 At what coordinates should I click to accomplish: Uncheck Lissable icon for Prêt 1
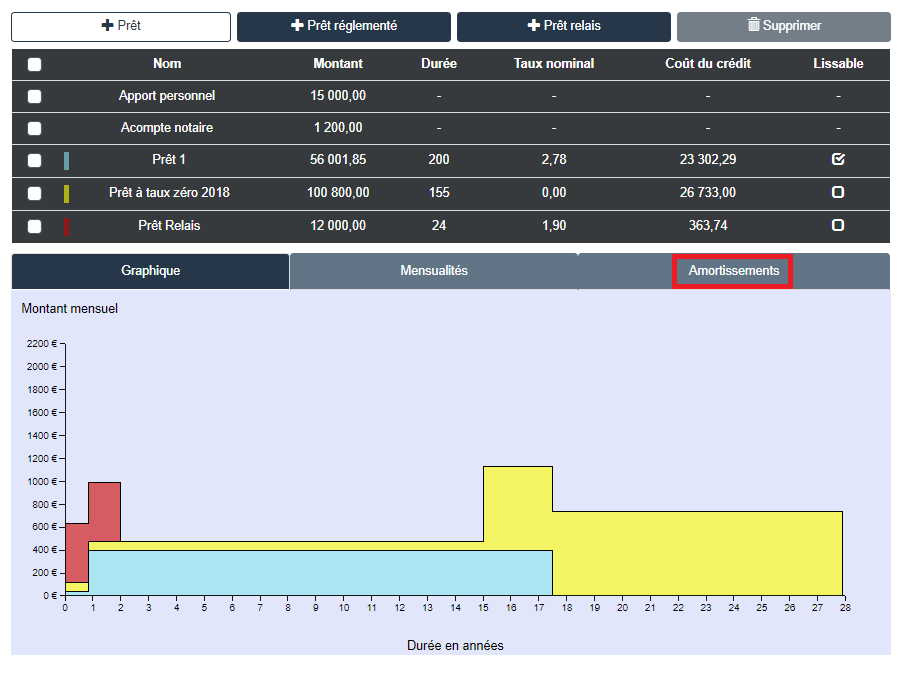pos(838,160)
